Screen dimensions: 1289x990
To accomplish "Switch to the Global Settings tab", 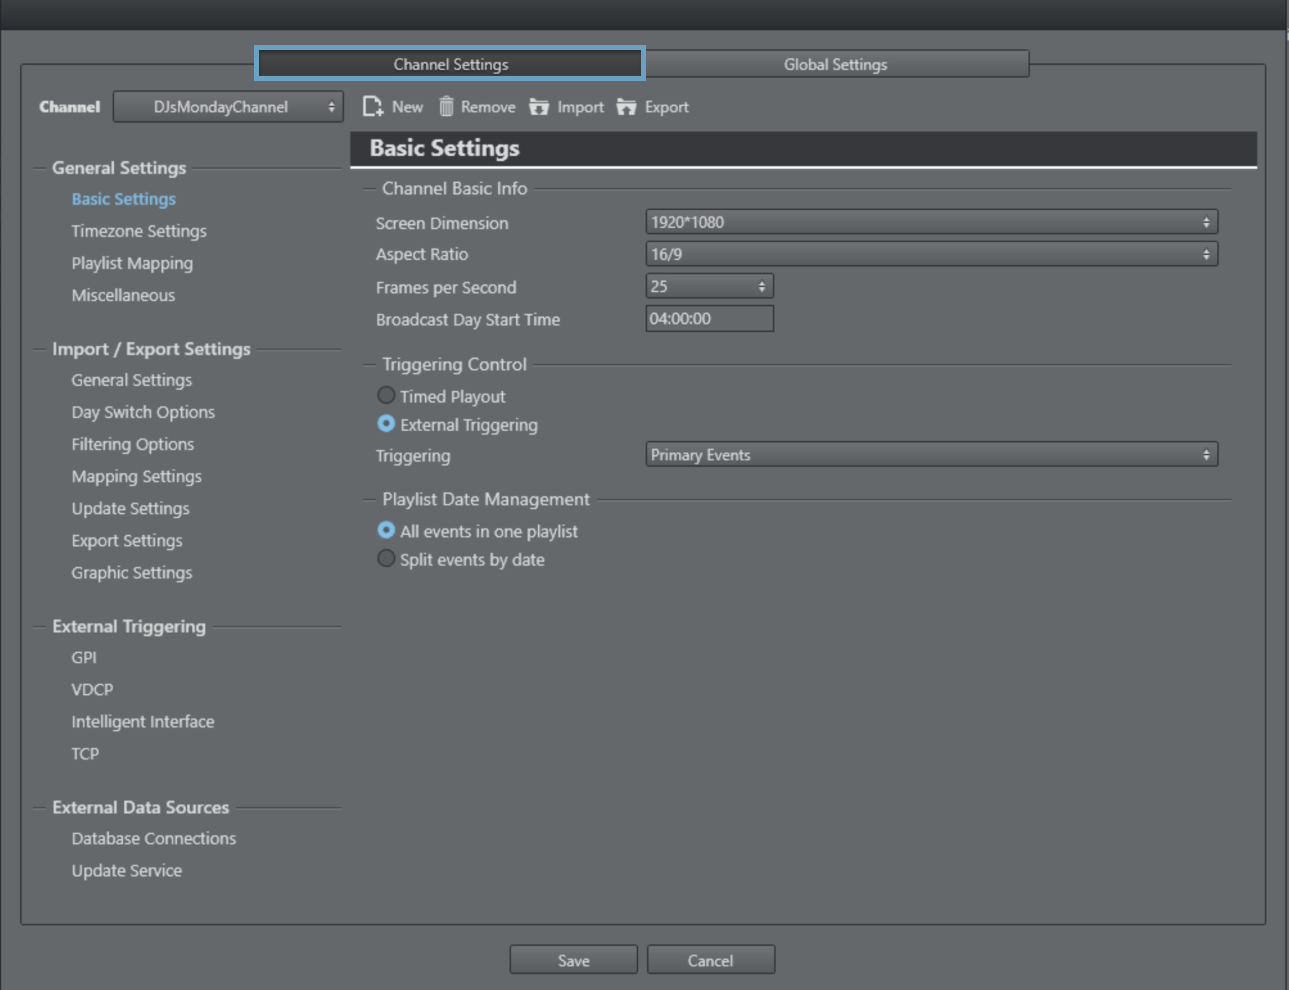I will pyautogui.click(x=835, y=64).
